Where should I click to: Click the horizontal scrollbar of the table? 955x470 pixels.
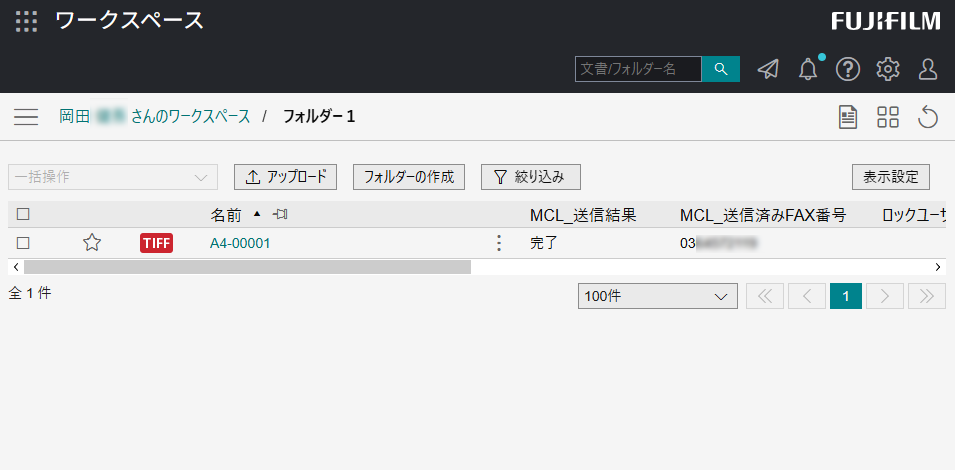(247, 267)
